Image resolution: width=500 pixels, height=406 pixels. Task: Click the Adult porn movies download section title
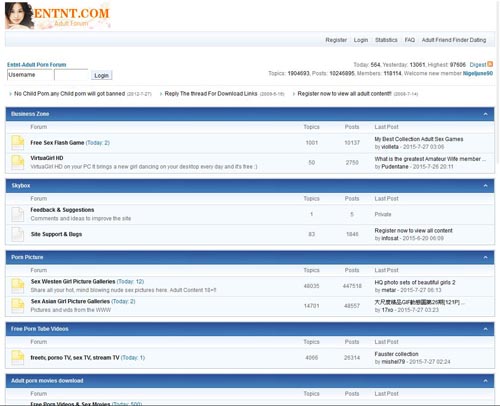[47, 381]
